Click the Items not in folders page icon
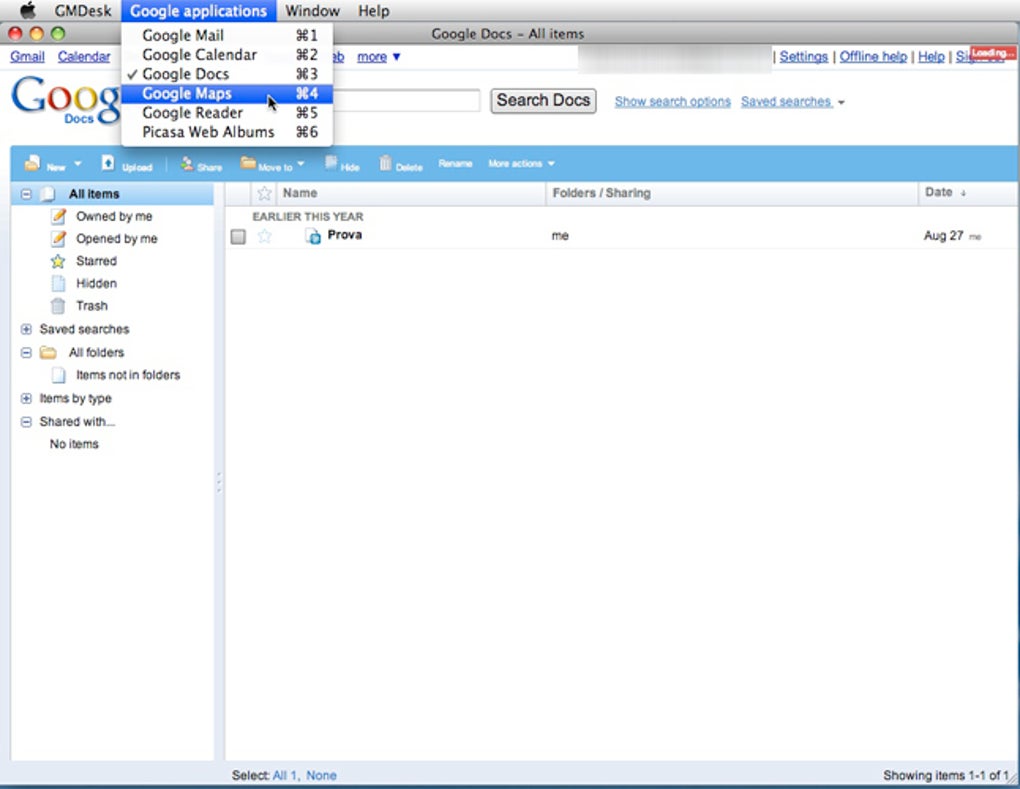The image size is (1020, 789). coord(59,375)
